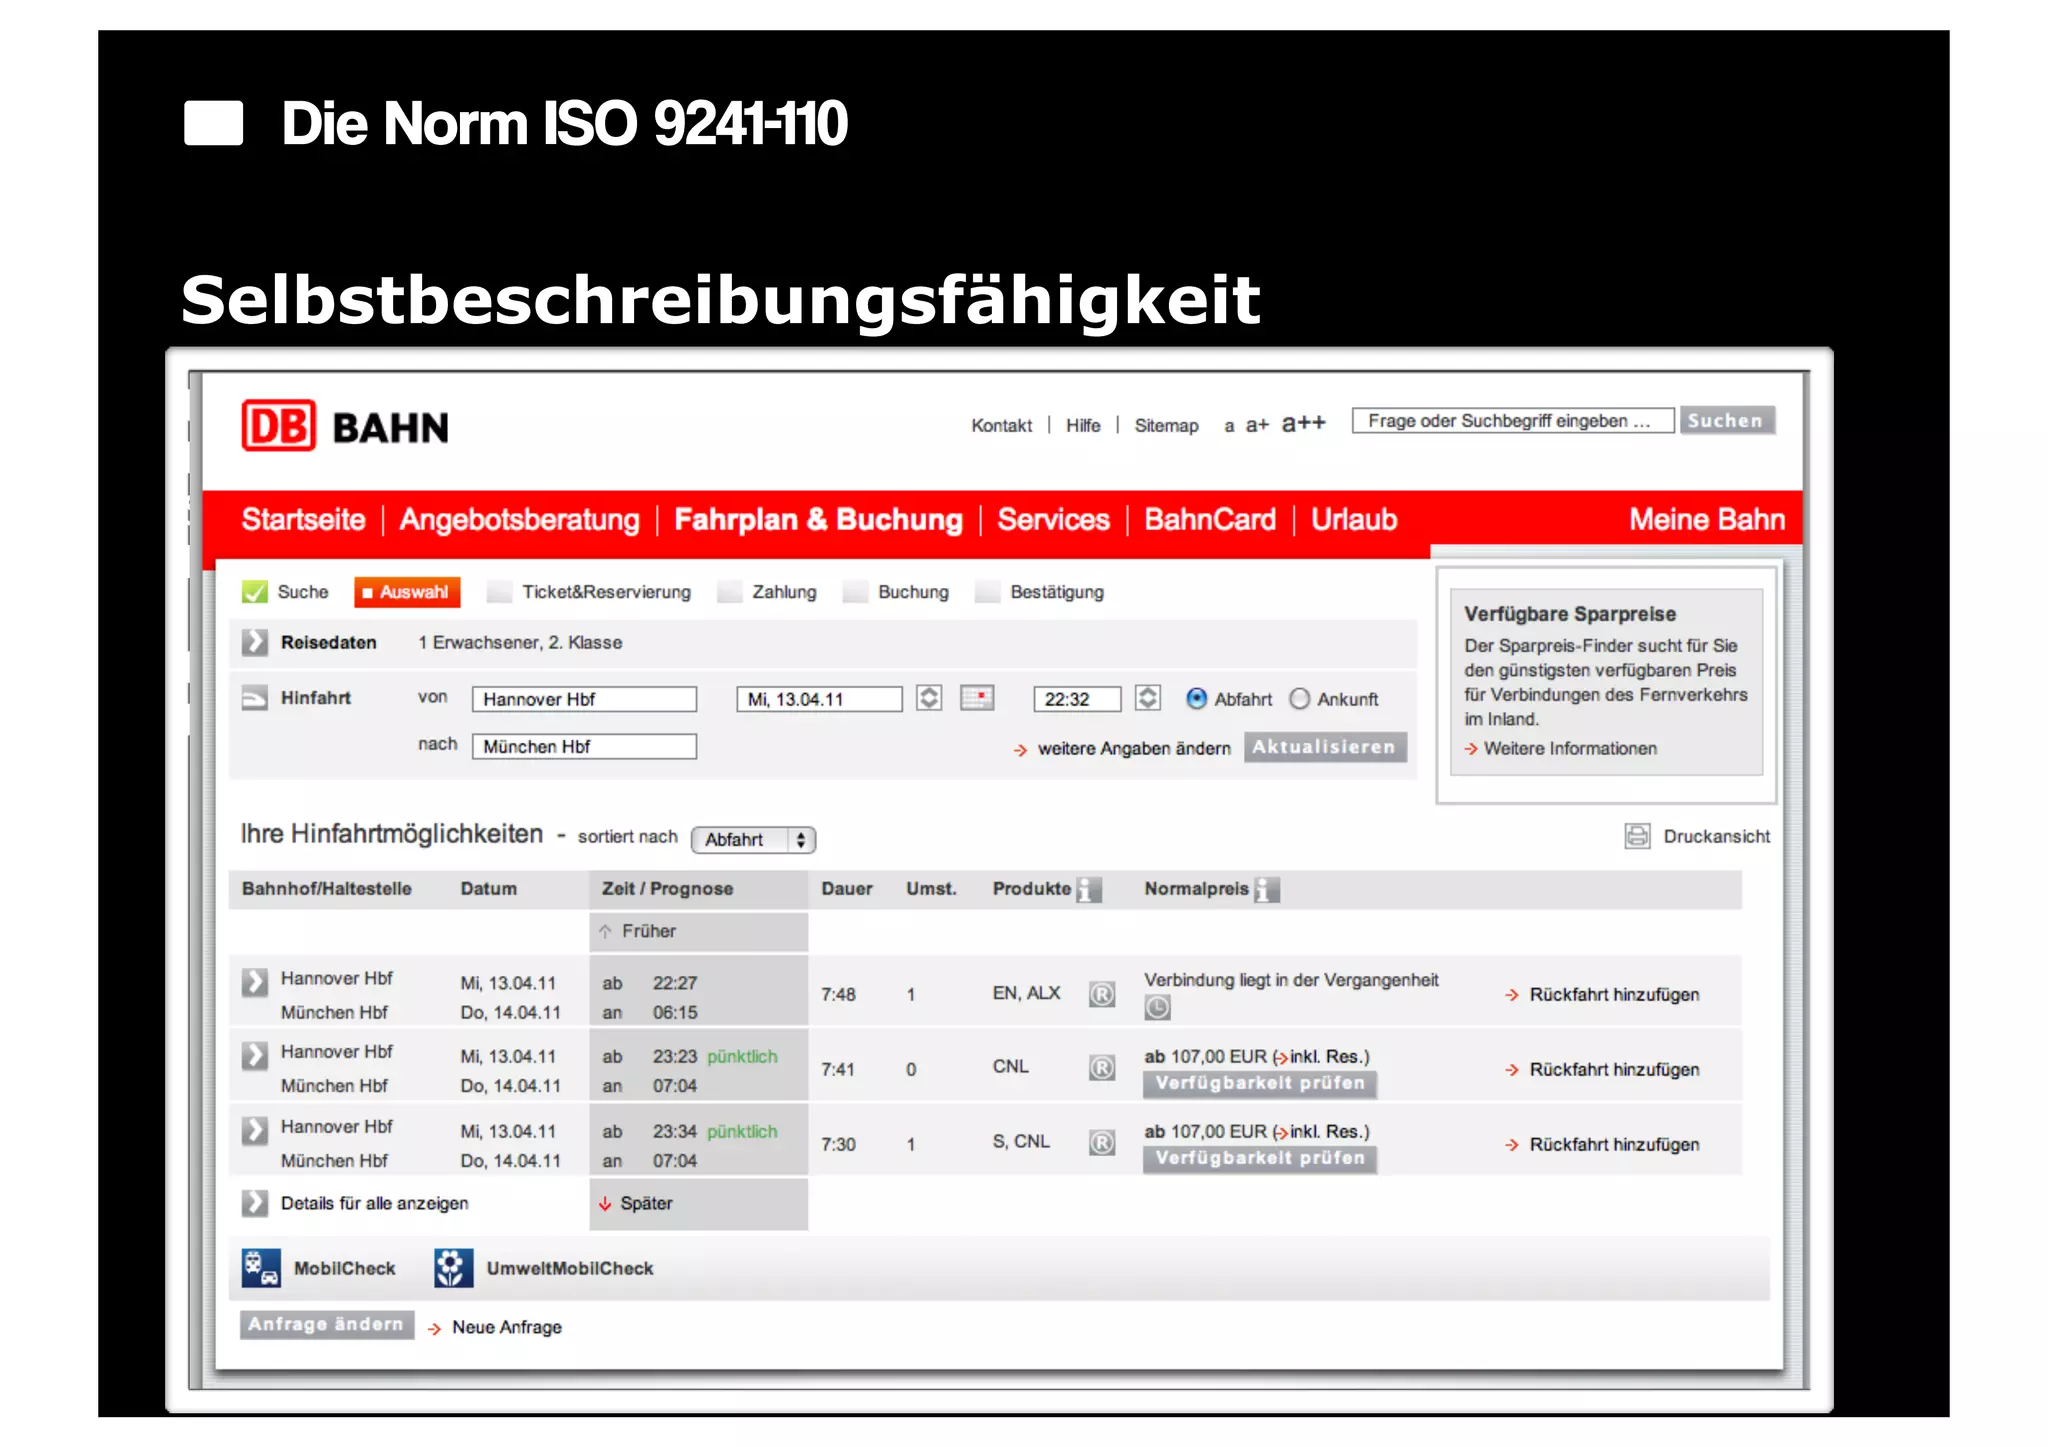Click the Hinfahrt train icon

coord(255,698)
